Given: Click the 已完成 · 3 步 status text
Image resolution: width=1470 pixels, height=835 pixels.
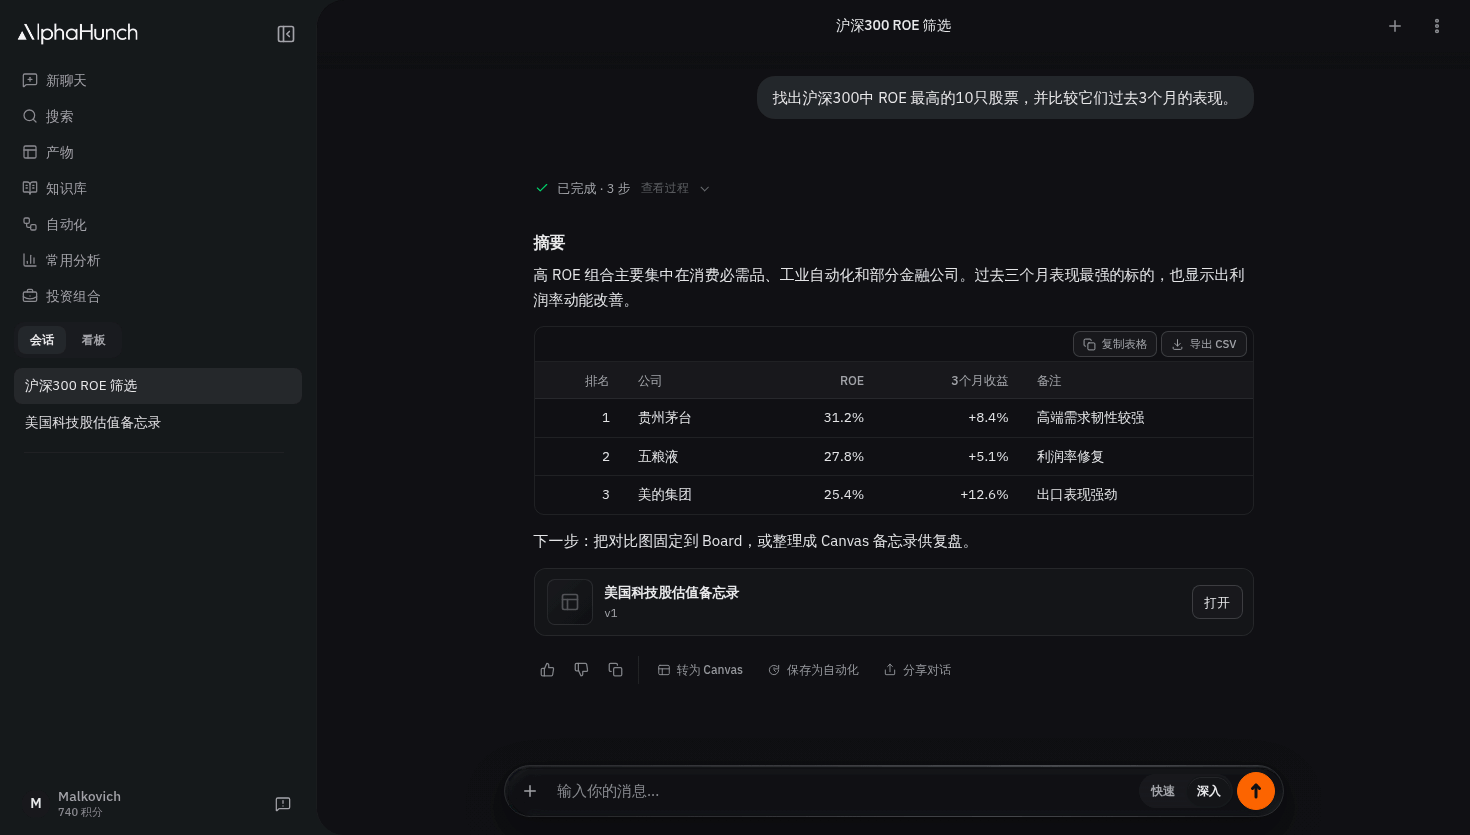Looking at the screenshot, I should [x=594, y=188].
